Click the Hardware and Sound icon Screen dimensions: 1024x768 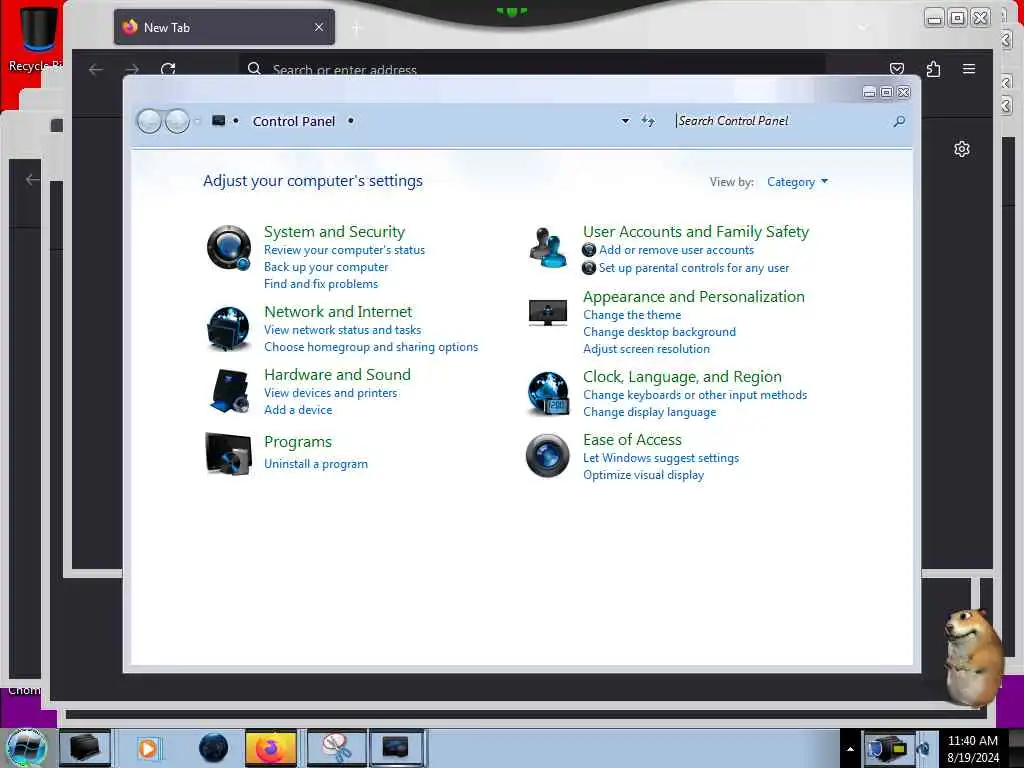(x=229, y=391)
